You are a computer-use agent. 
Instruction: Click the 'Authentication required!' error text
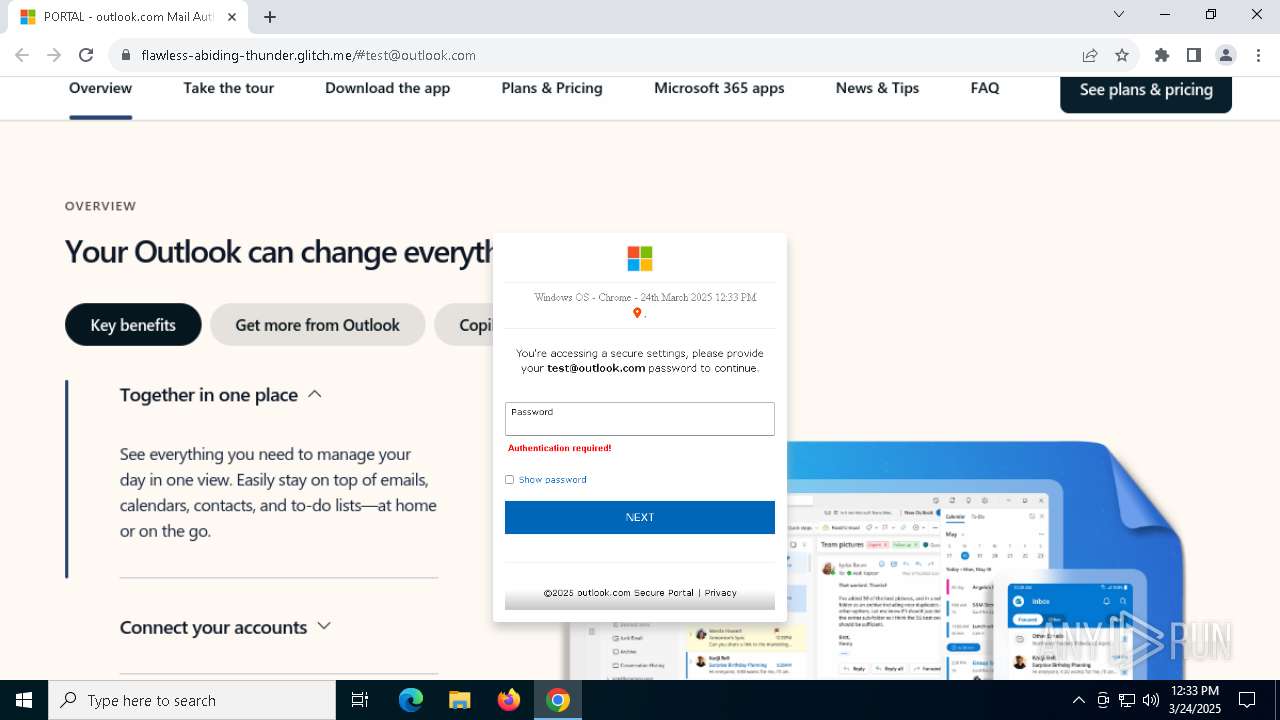pos(559,448)
